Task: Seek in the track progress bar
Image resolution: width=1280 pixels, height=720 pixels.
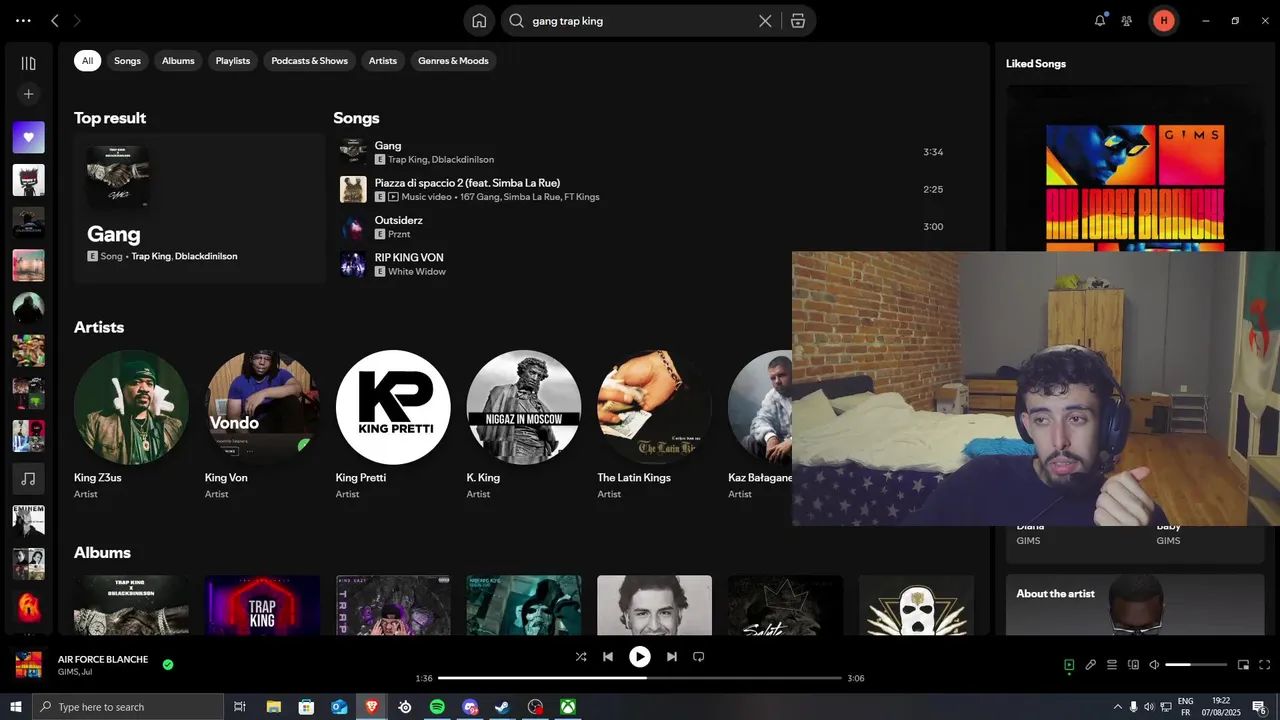Action: point(640,678)
